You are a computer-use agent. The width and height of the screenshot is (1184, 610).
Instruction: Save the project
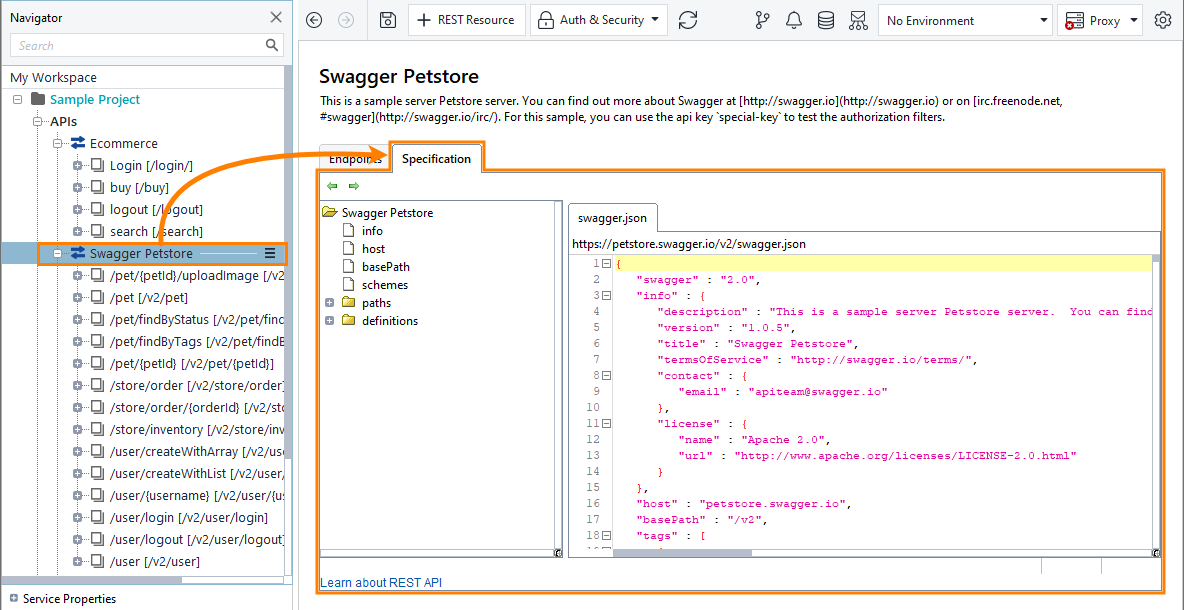(388, 20)
